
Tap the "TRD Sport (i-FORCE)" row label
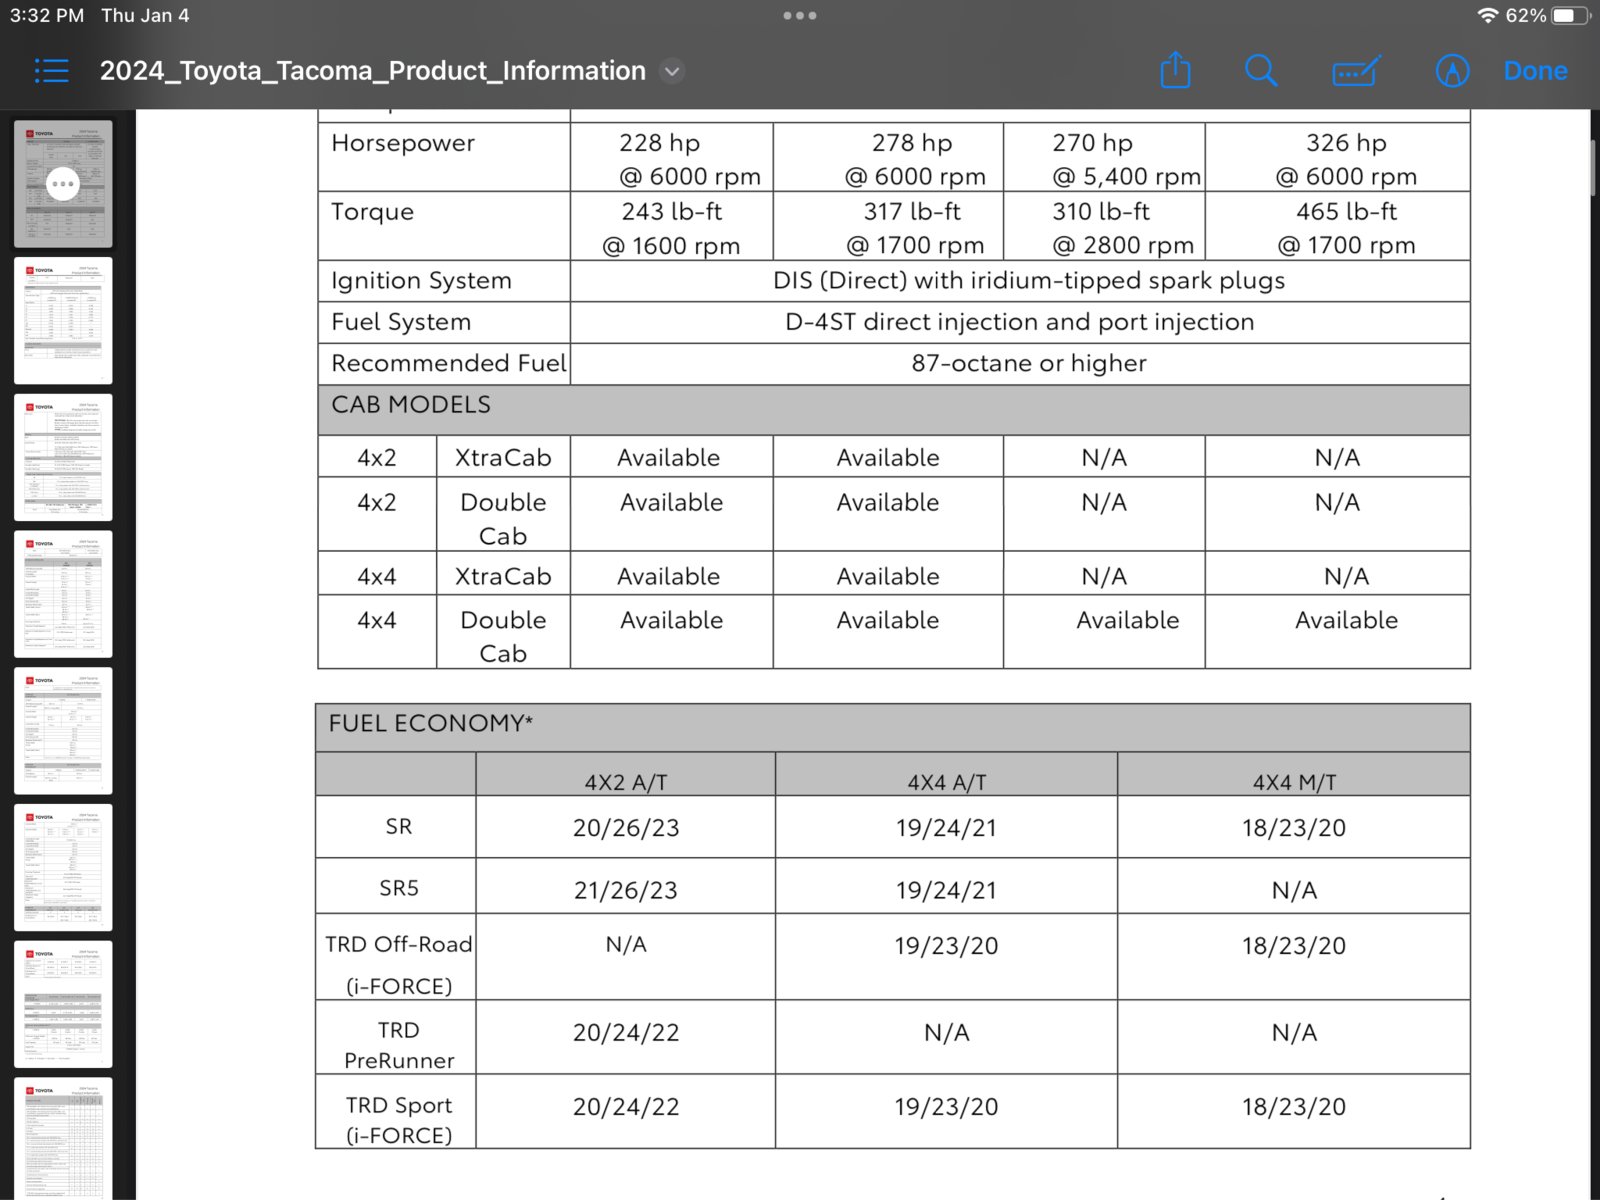pyautogui.click(x=399, y=1120)
